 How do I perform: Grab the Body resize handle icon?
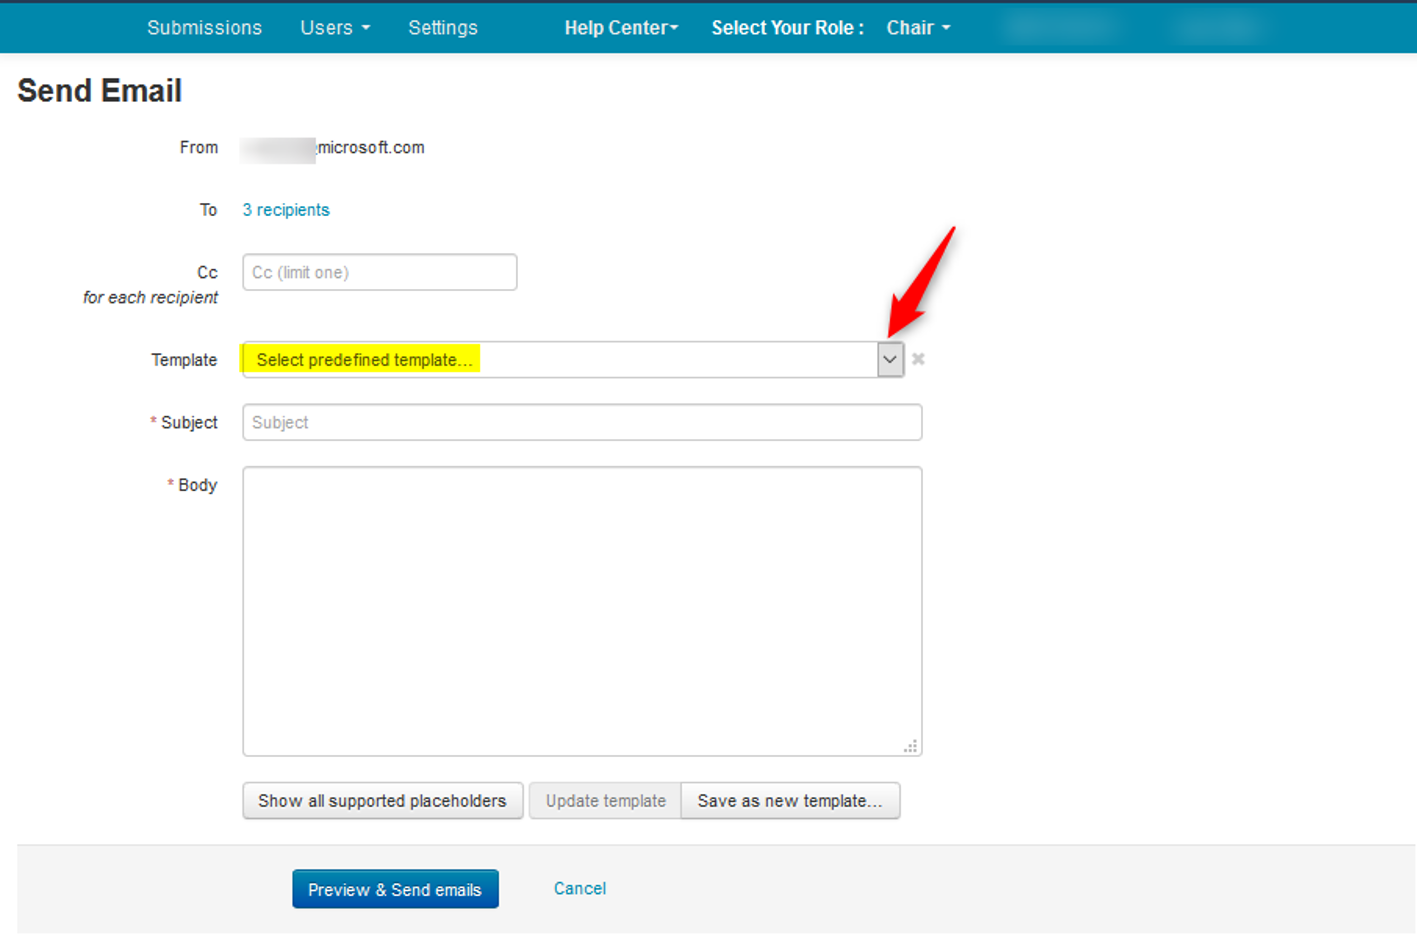[x=910, y=746]
